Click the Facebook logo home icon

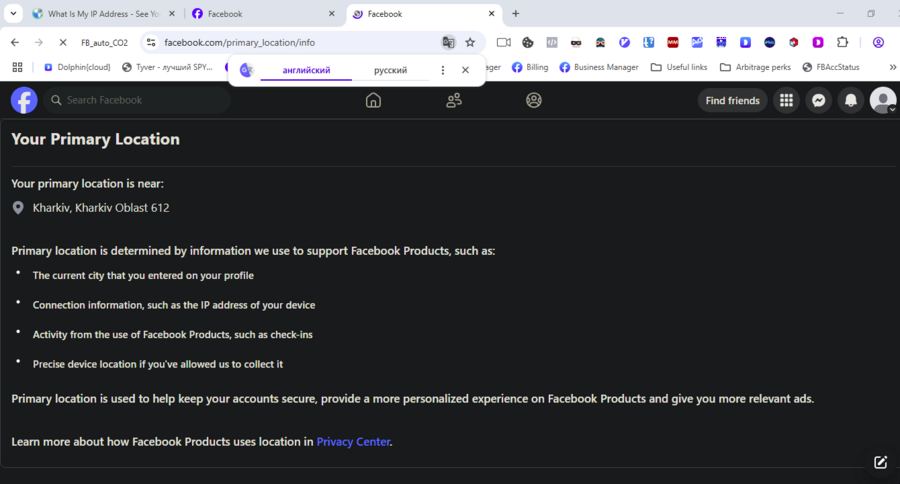(24, 100)
